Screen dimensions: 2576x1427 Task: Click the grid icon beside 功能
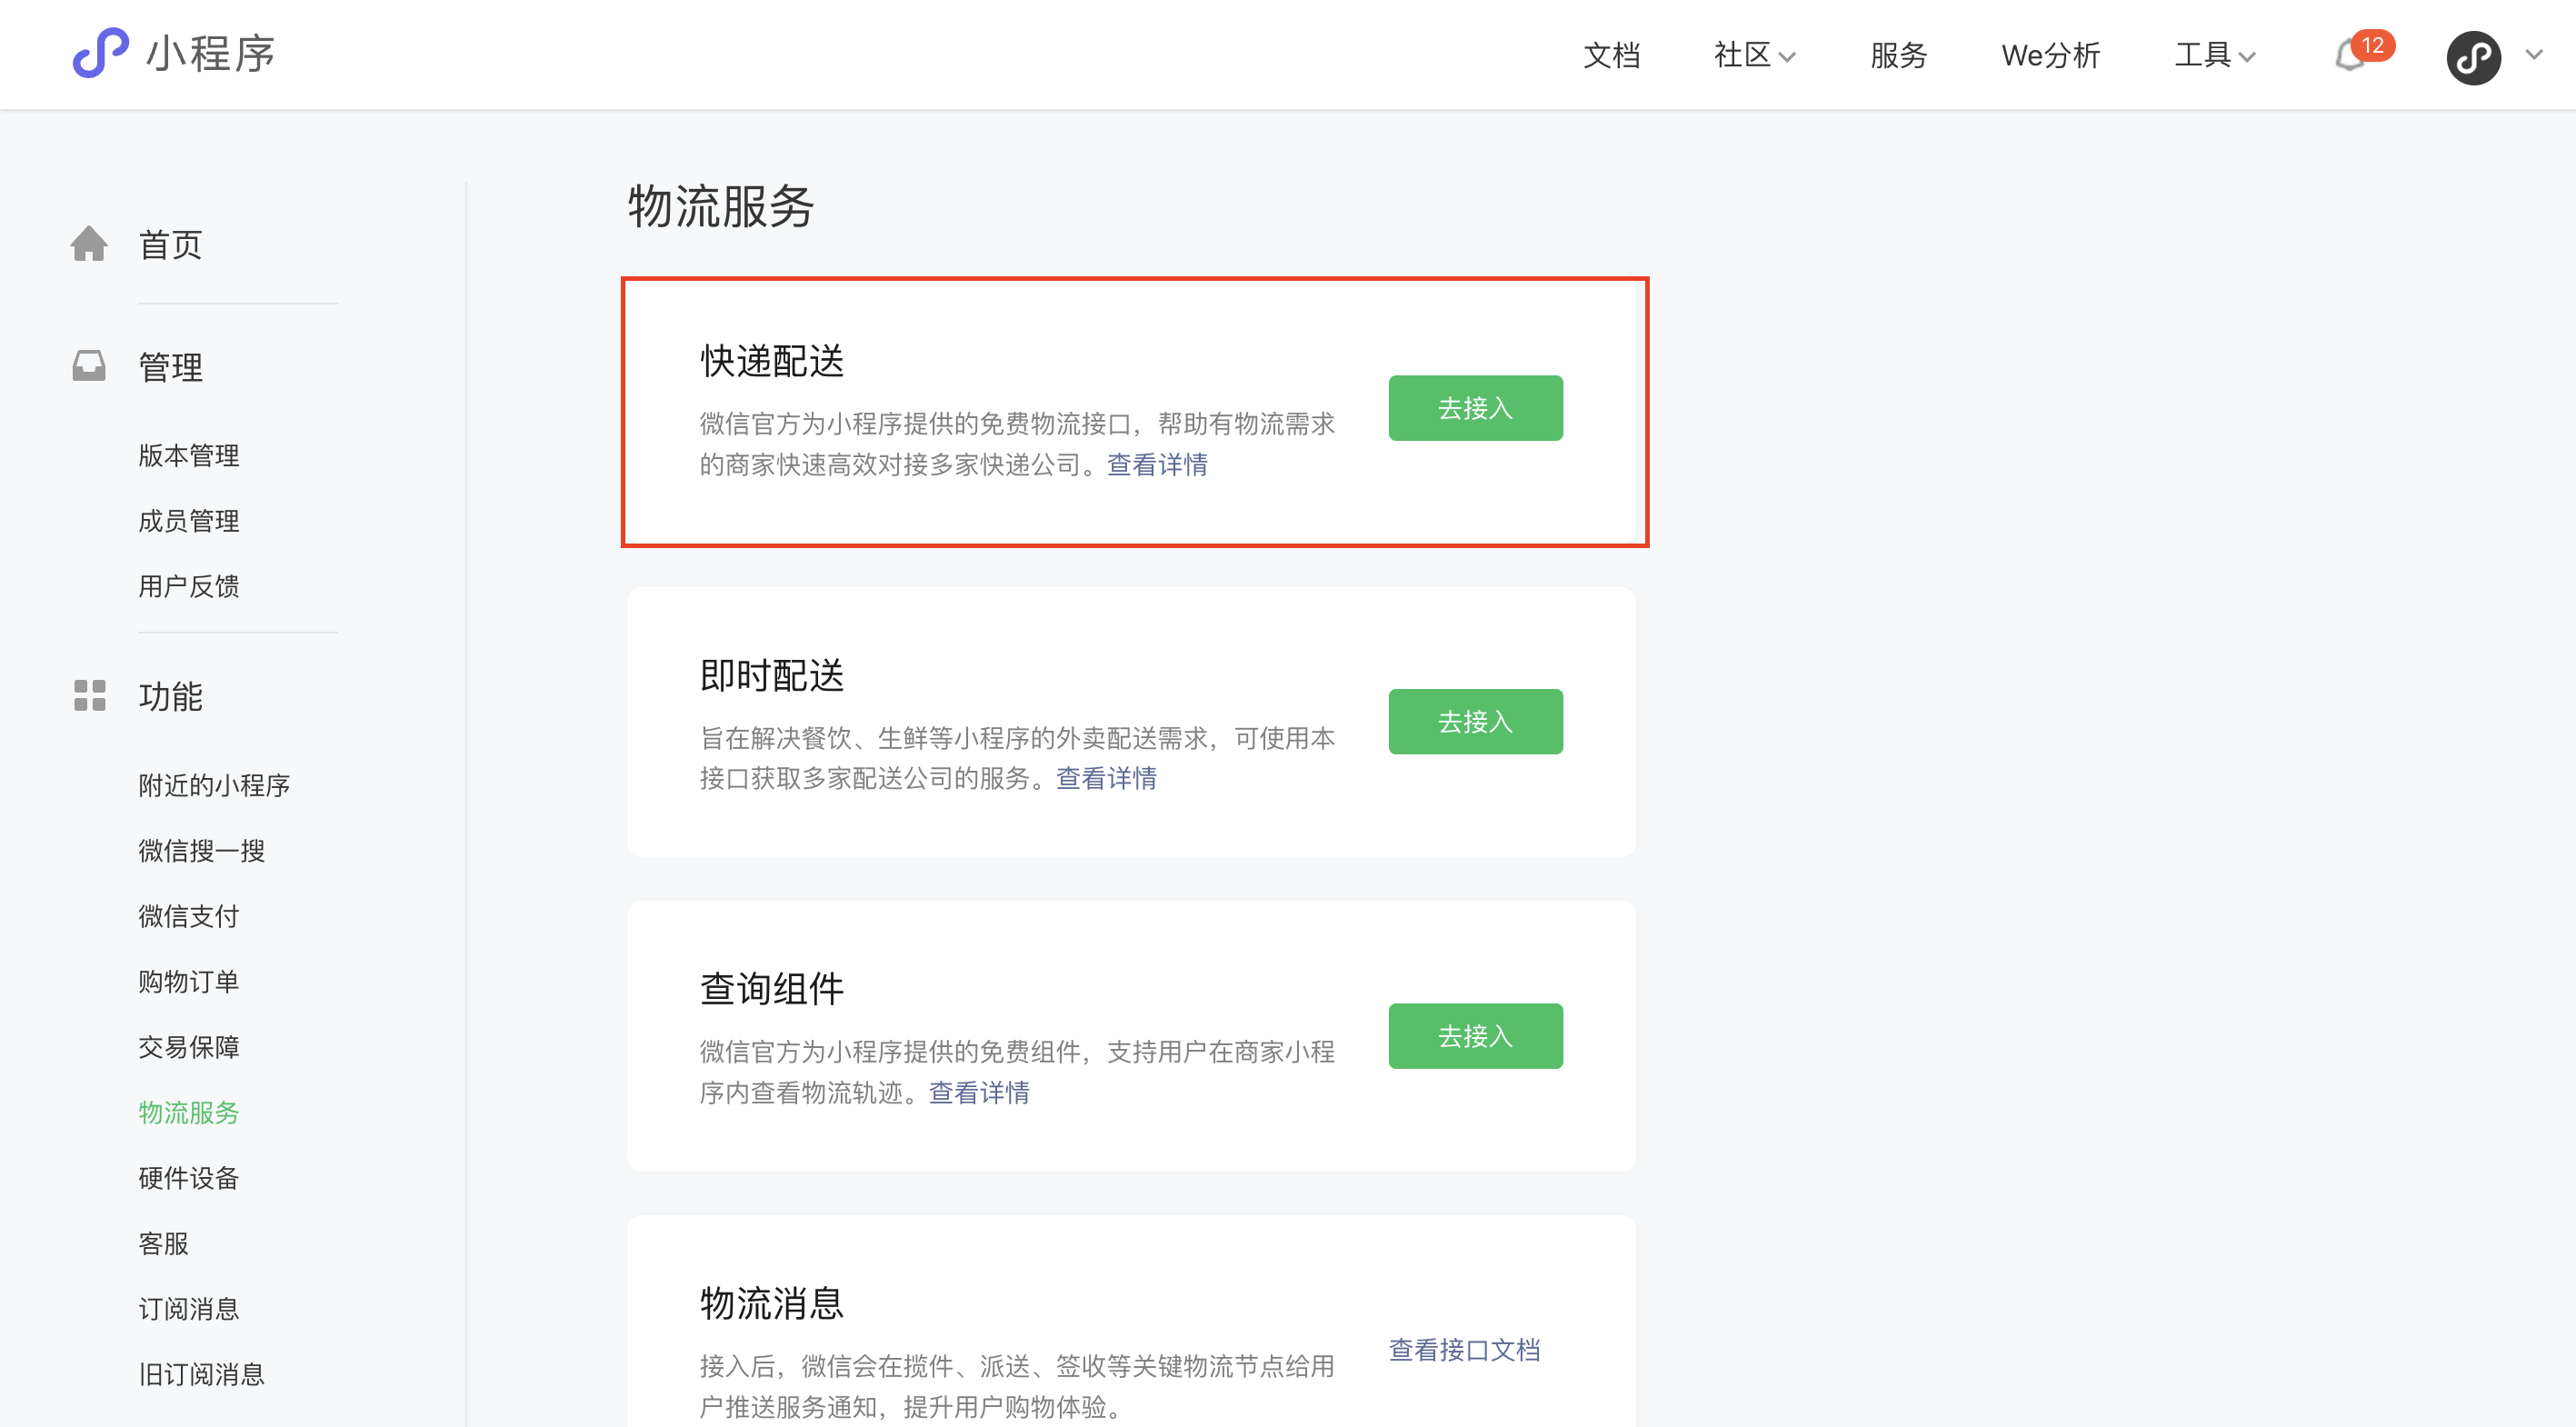click(89, 695)
